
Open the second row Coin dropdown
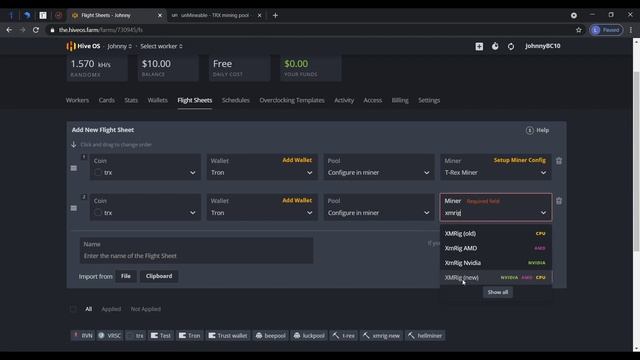click(145, 207)
